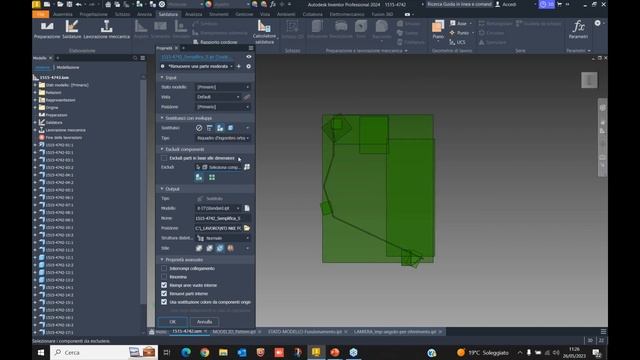640x360 pixels.
Task: Select the fourth Stile option icon
Action: 231,248
